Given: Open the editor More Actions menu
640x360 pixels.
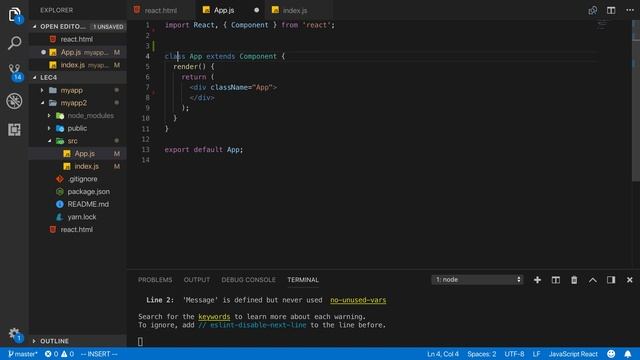Looking at the screenshot, I should click(630, 10).
